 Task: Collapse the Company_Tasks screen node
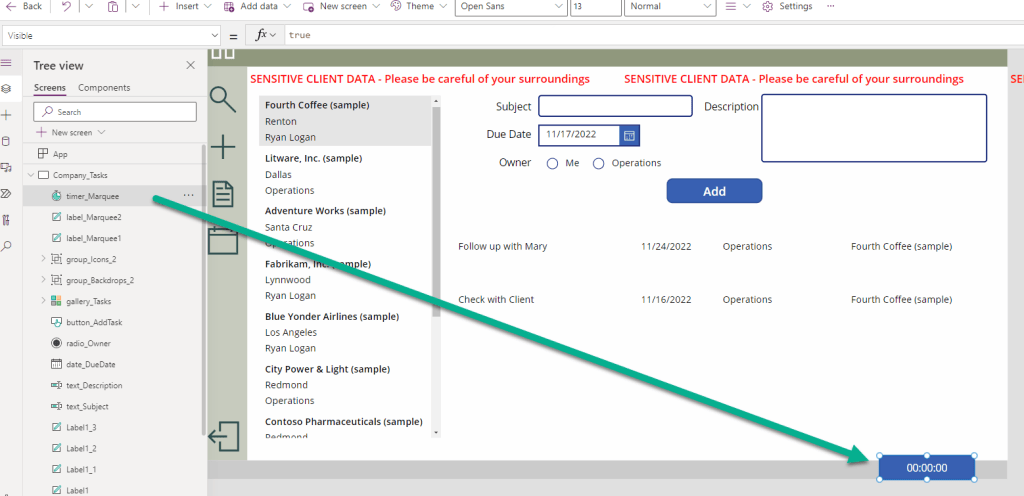coord(30,175)
